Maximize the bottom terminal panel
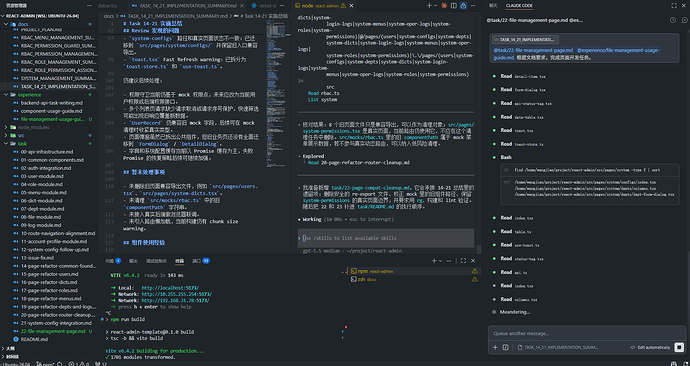 pos(463,261)
